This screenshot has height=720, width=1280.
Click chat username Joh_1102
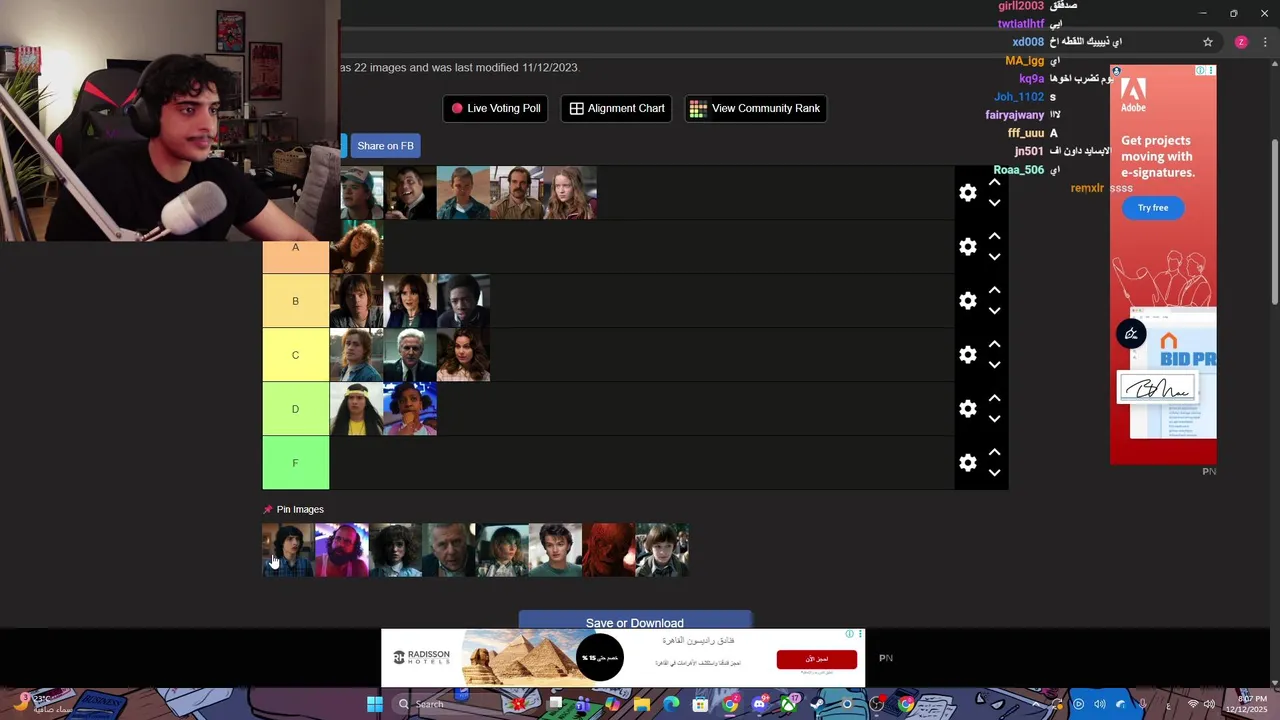tap(1019, 97)
